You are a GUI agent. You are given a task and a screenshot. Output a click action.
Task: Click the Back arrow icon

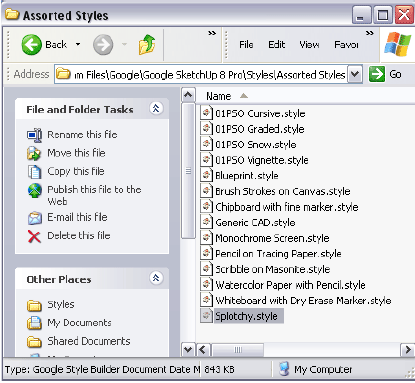pos(31,45)
